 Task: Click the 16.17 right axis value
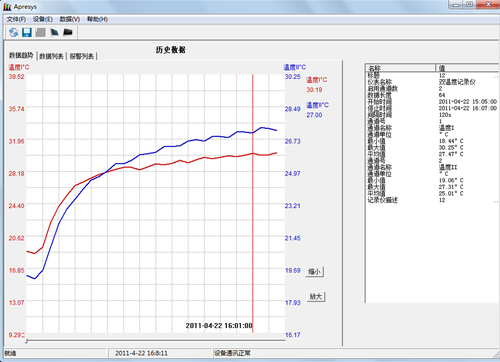tap(293, 335)
